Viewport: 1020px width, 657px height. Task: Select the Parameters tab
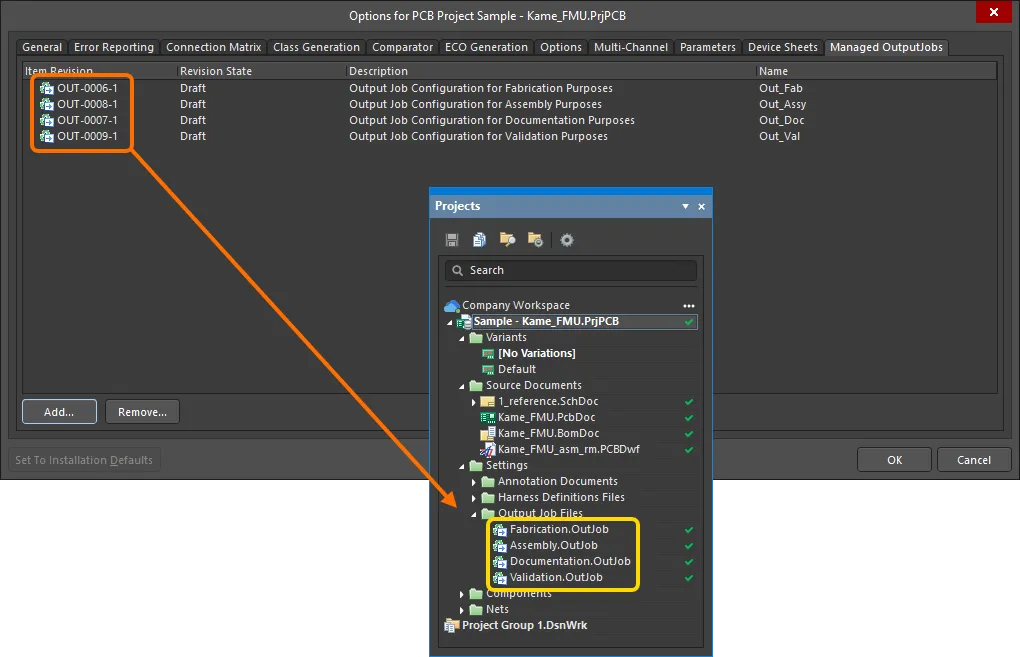(708, 47)
